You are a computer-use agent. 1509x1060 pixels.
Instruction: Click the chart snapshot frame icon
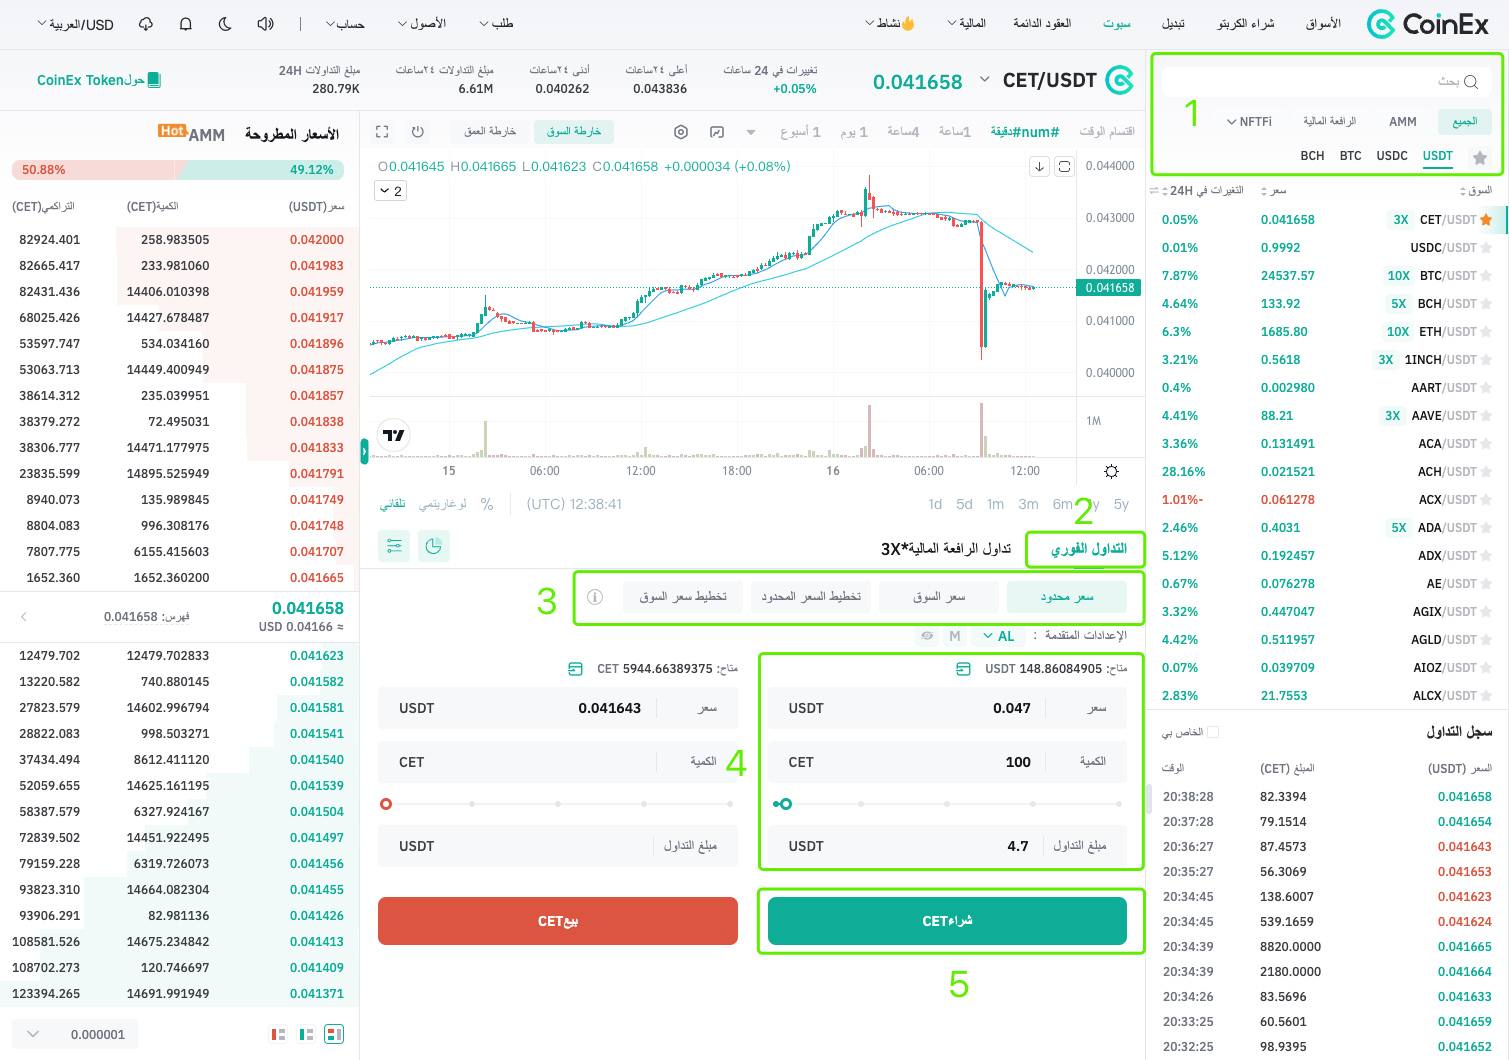1064,166
